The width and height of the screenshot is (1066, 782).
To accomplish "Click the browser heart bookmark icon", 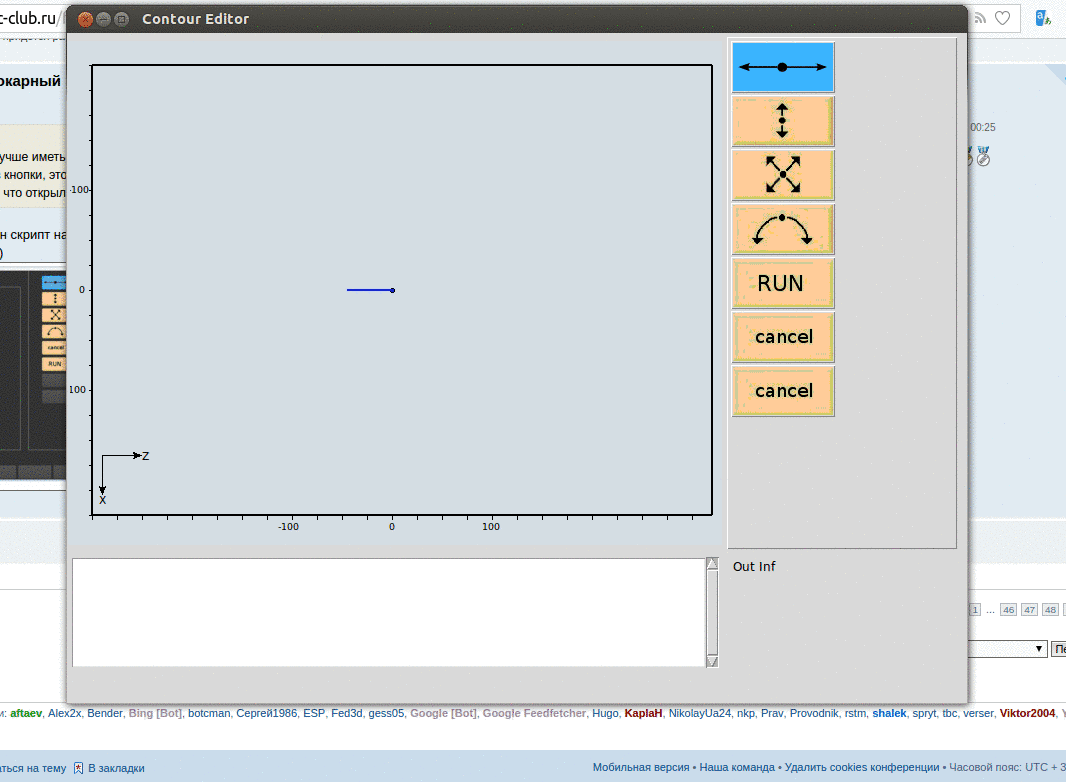I will pos(1002,18).
